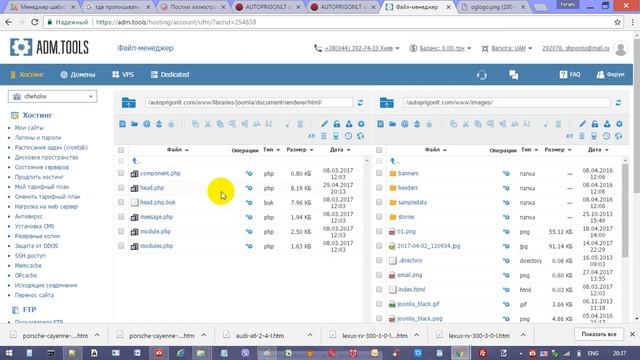Open the VPS nav item
This screenshot has height=360, width=640.
click(x=123, y=75)
